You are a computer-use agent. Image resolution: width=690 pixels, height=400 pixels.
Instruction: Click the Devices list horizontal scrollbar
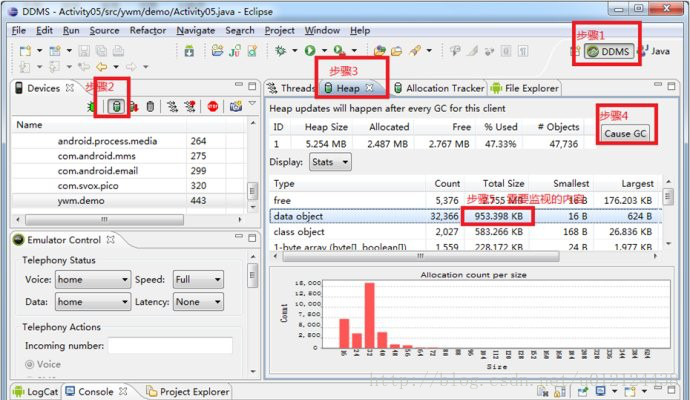click(104, 219)
